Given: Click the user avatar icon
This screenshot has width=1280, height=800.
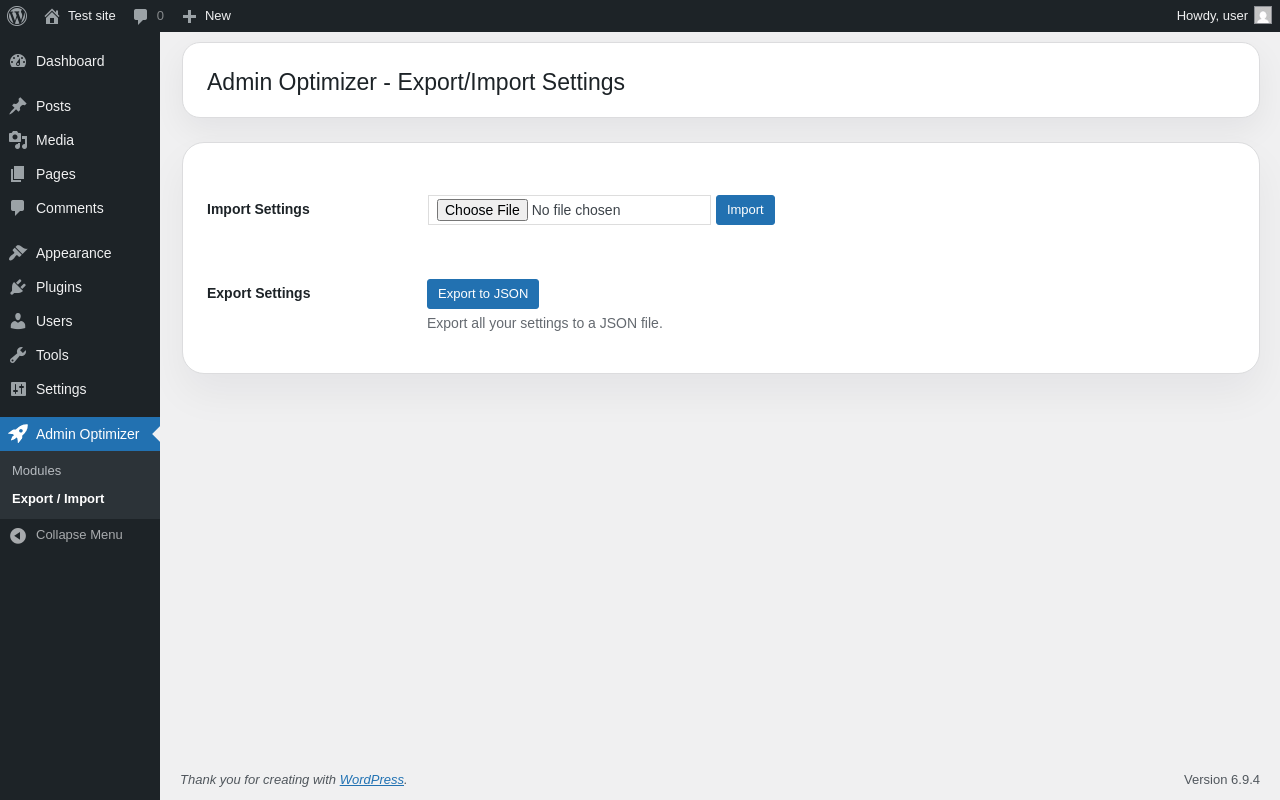Looking at the screenshot, I should coord(1263,15).
